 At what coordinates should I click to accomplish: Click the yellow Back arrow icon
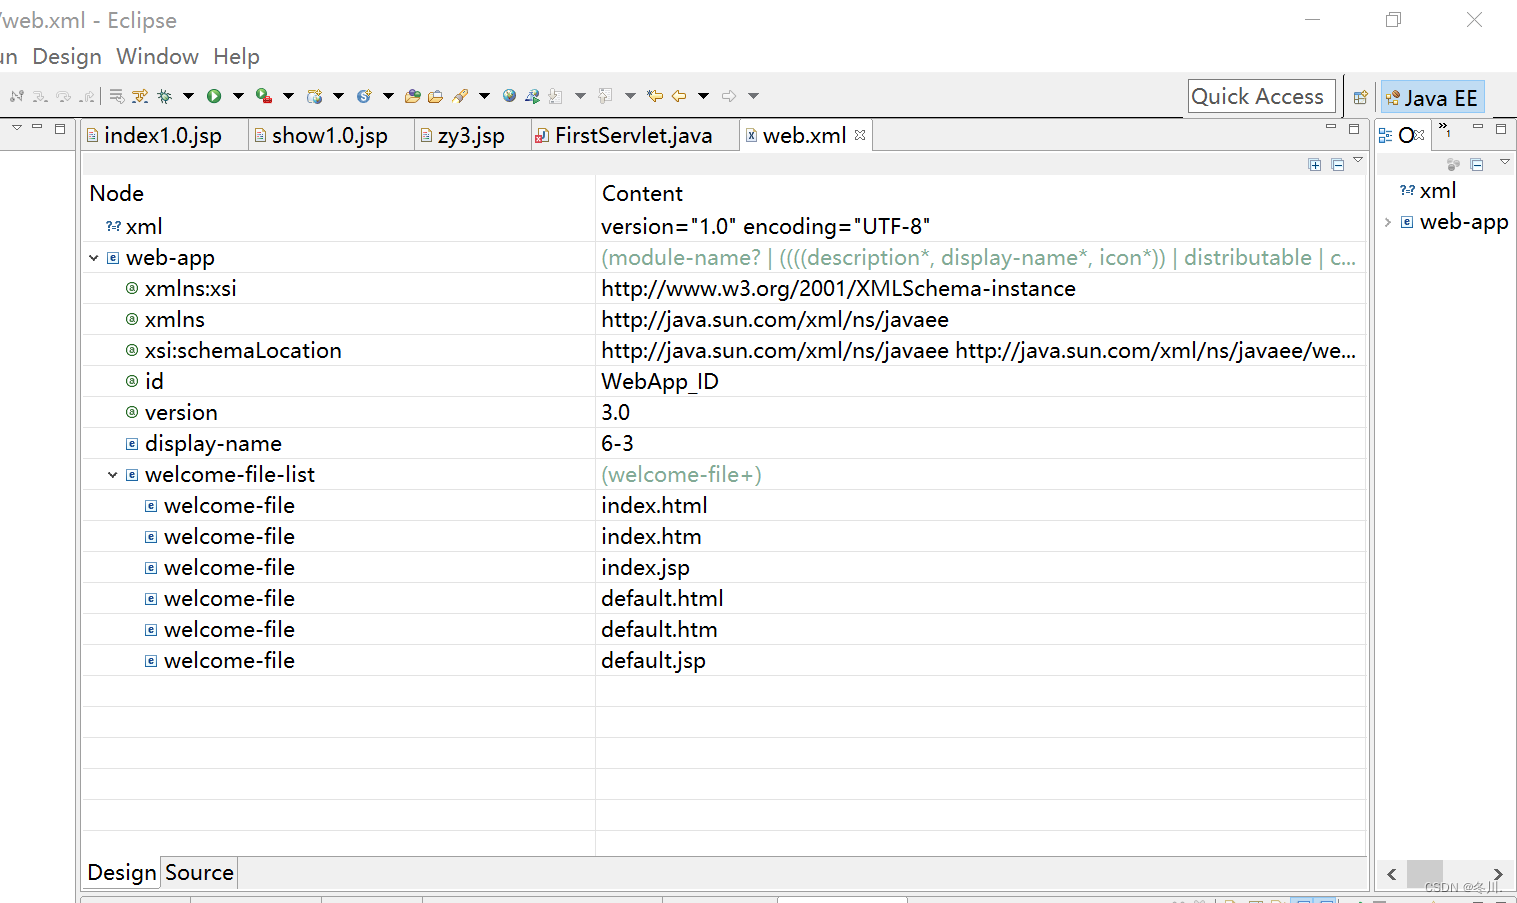pyautogui.click(x=679, y=96)
